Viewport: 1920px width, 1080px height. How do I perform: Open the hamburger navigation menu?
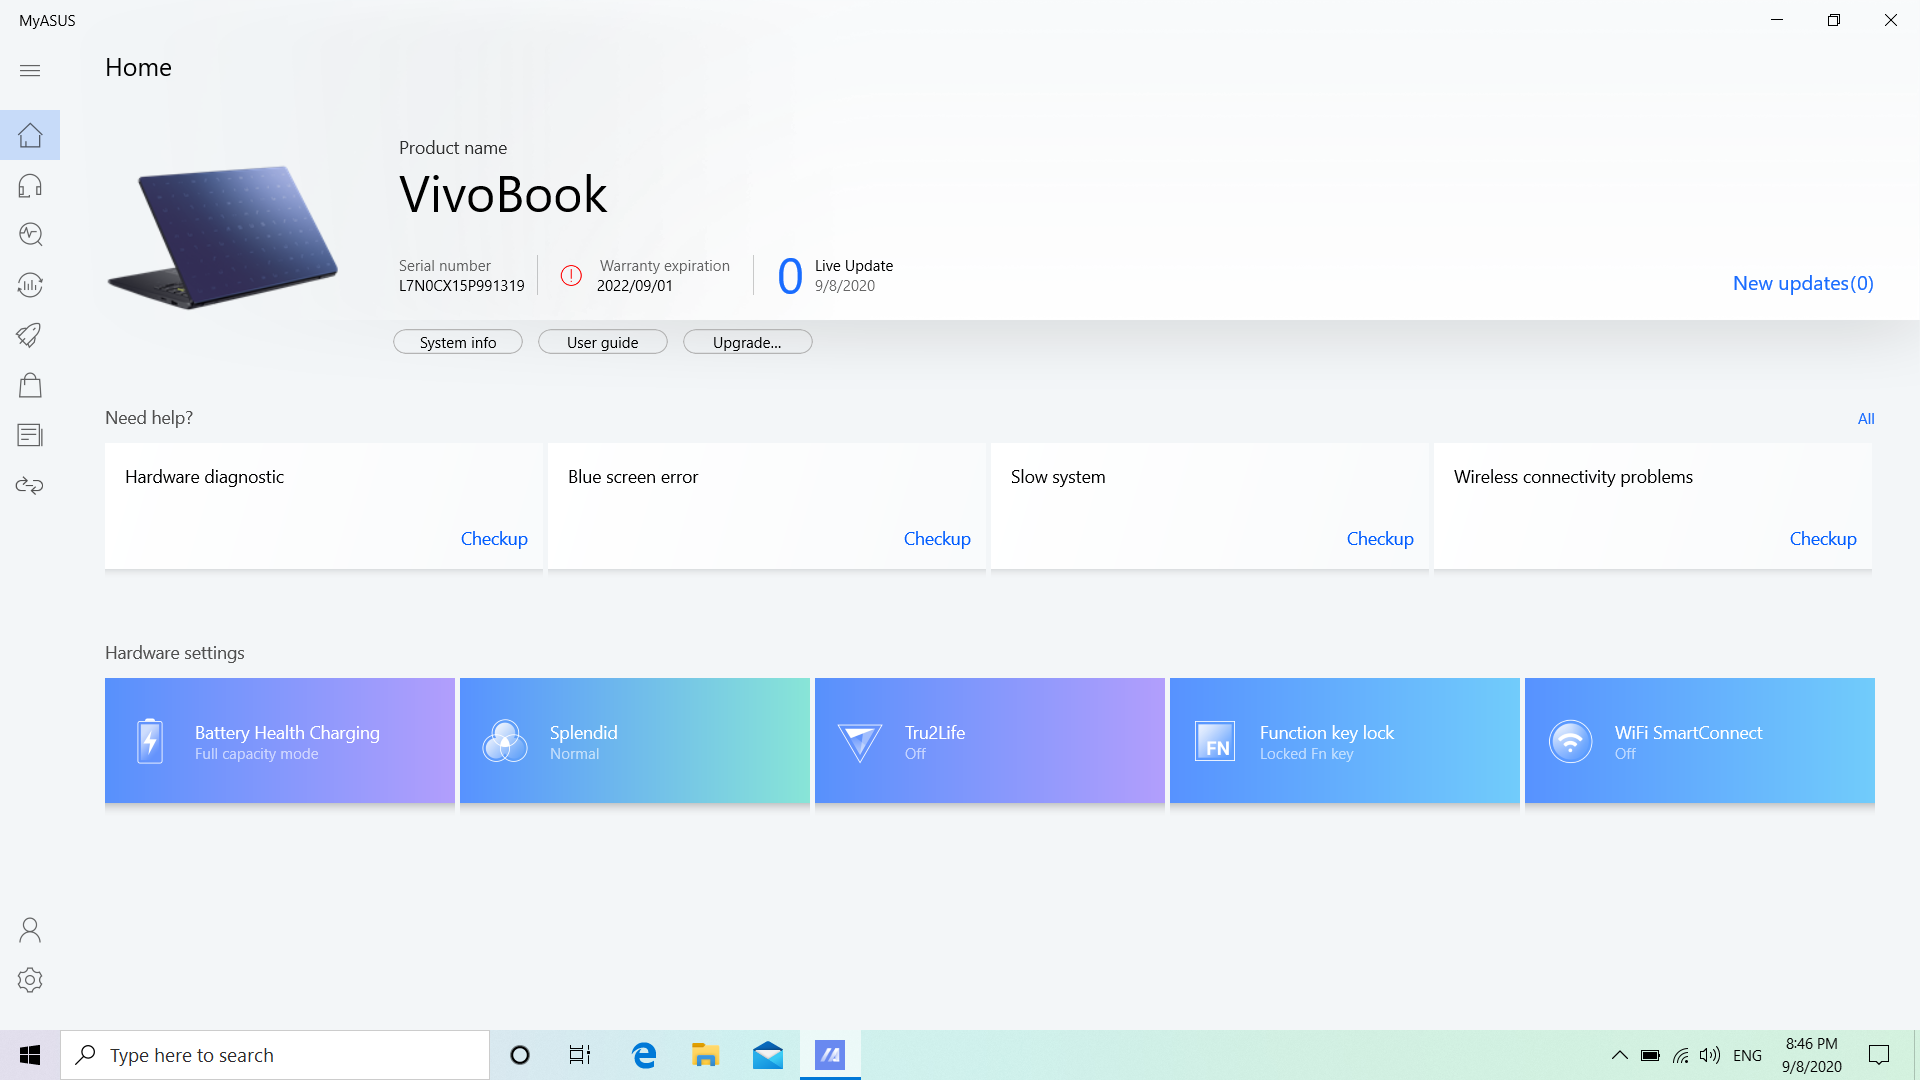(x=30, y=70)
